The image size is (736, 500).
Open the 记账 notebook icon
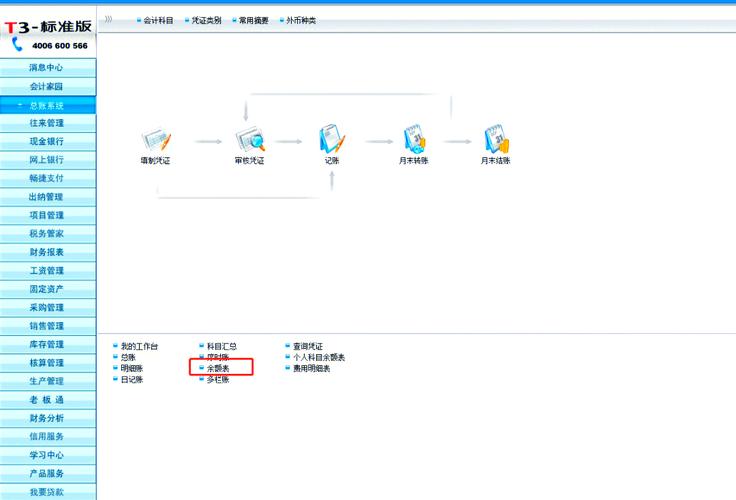332,139
